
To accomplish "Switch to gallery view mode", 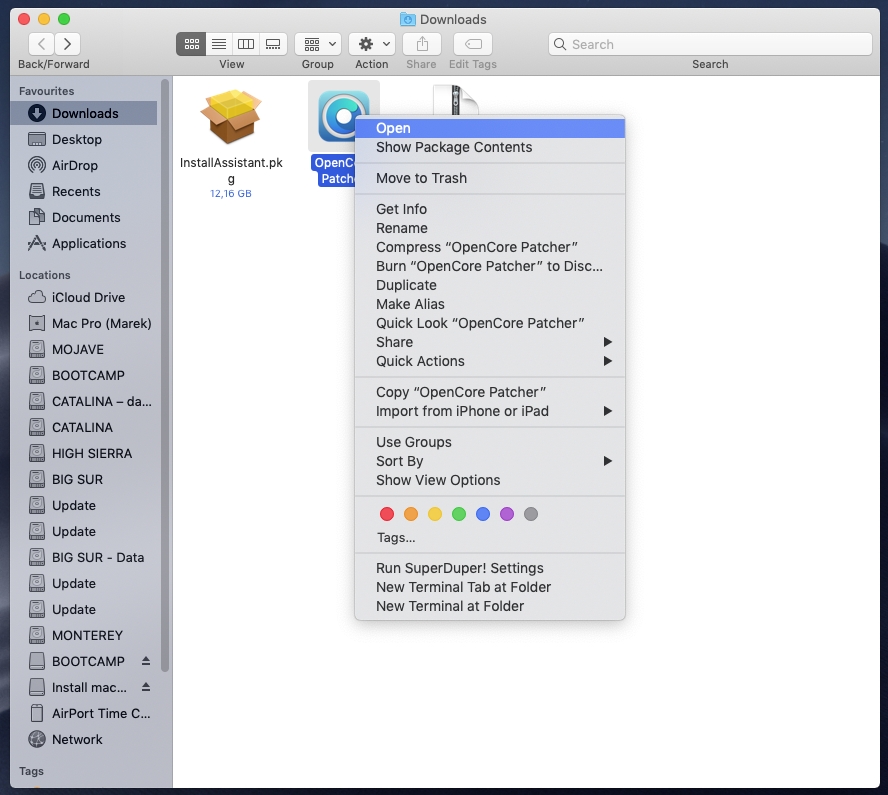I will click(x=273, y=44).
